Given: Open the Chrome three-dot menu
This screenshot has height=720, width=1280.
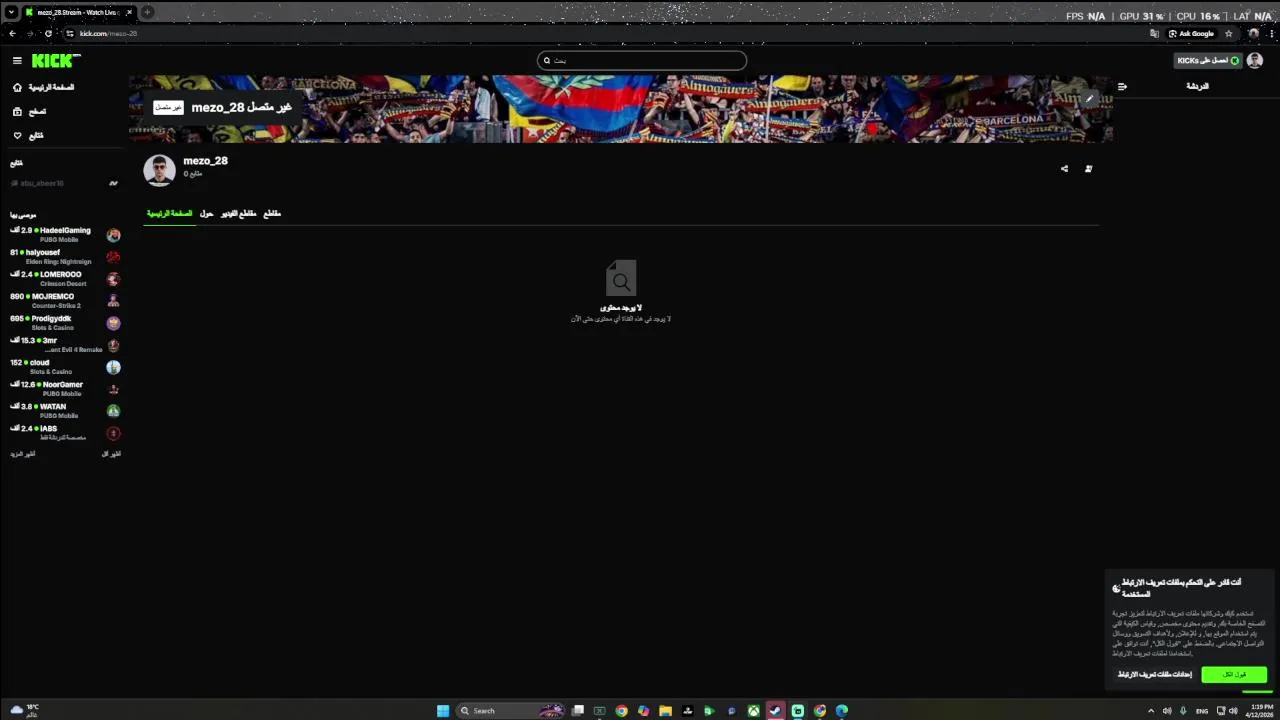Looking at the screenshot, I should (1270, 33).
